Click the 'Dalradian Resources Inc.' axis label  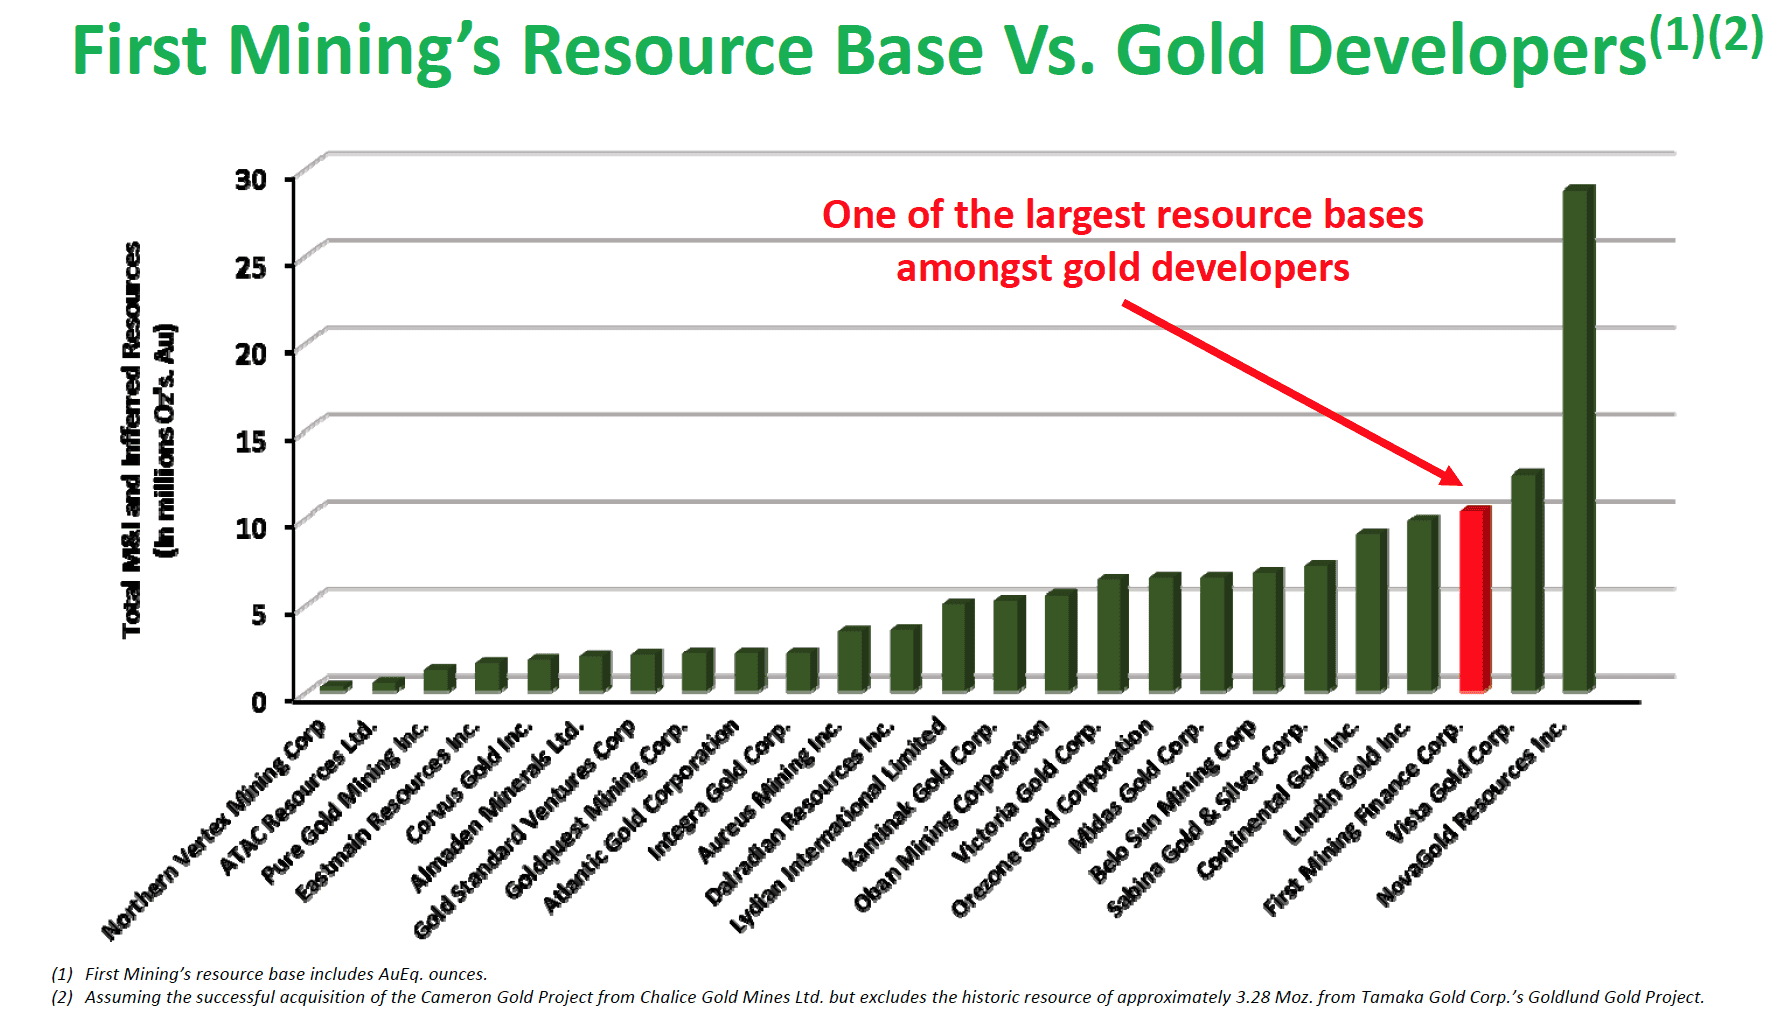click(801, 811)
